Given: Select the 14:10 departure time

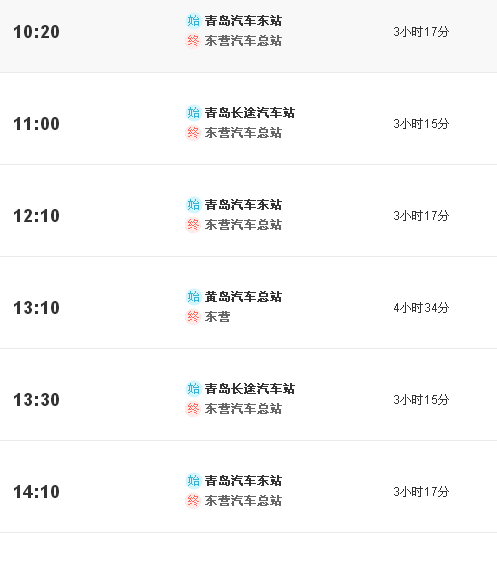Looking at the screenshot, I should click(x=37, y=492).
